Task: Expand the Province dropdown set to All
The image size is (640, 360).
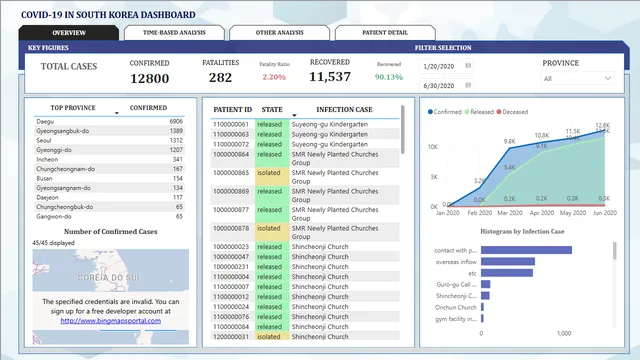Action: 577,78
